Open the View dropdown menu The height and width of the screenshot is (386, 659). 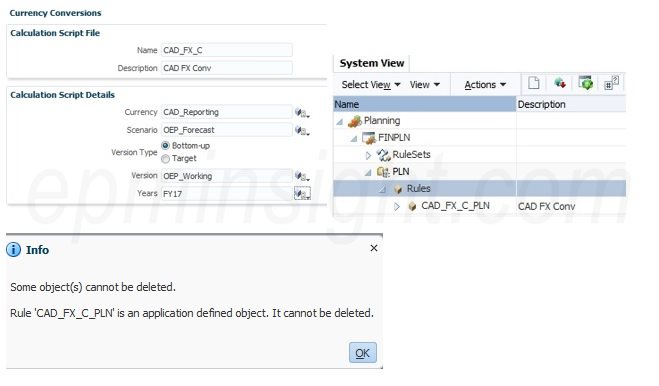[x=424, y=85]
